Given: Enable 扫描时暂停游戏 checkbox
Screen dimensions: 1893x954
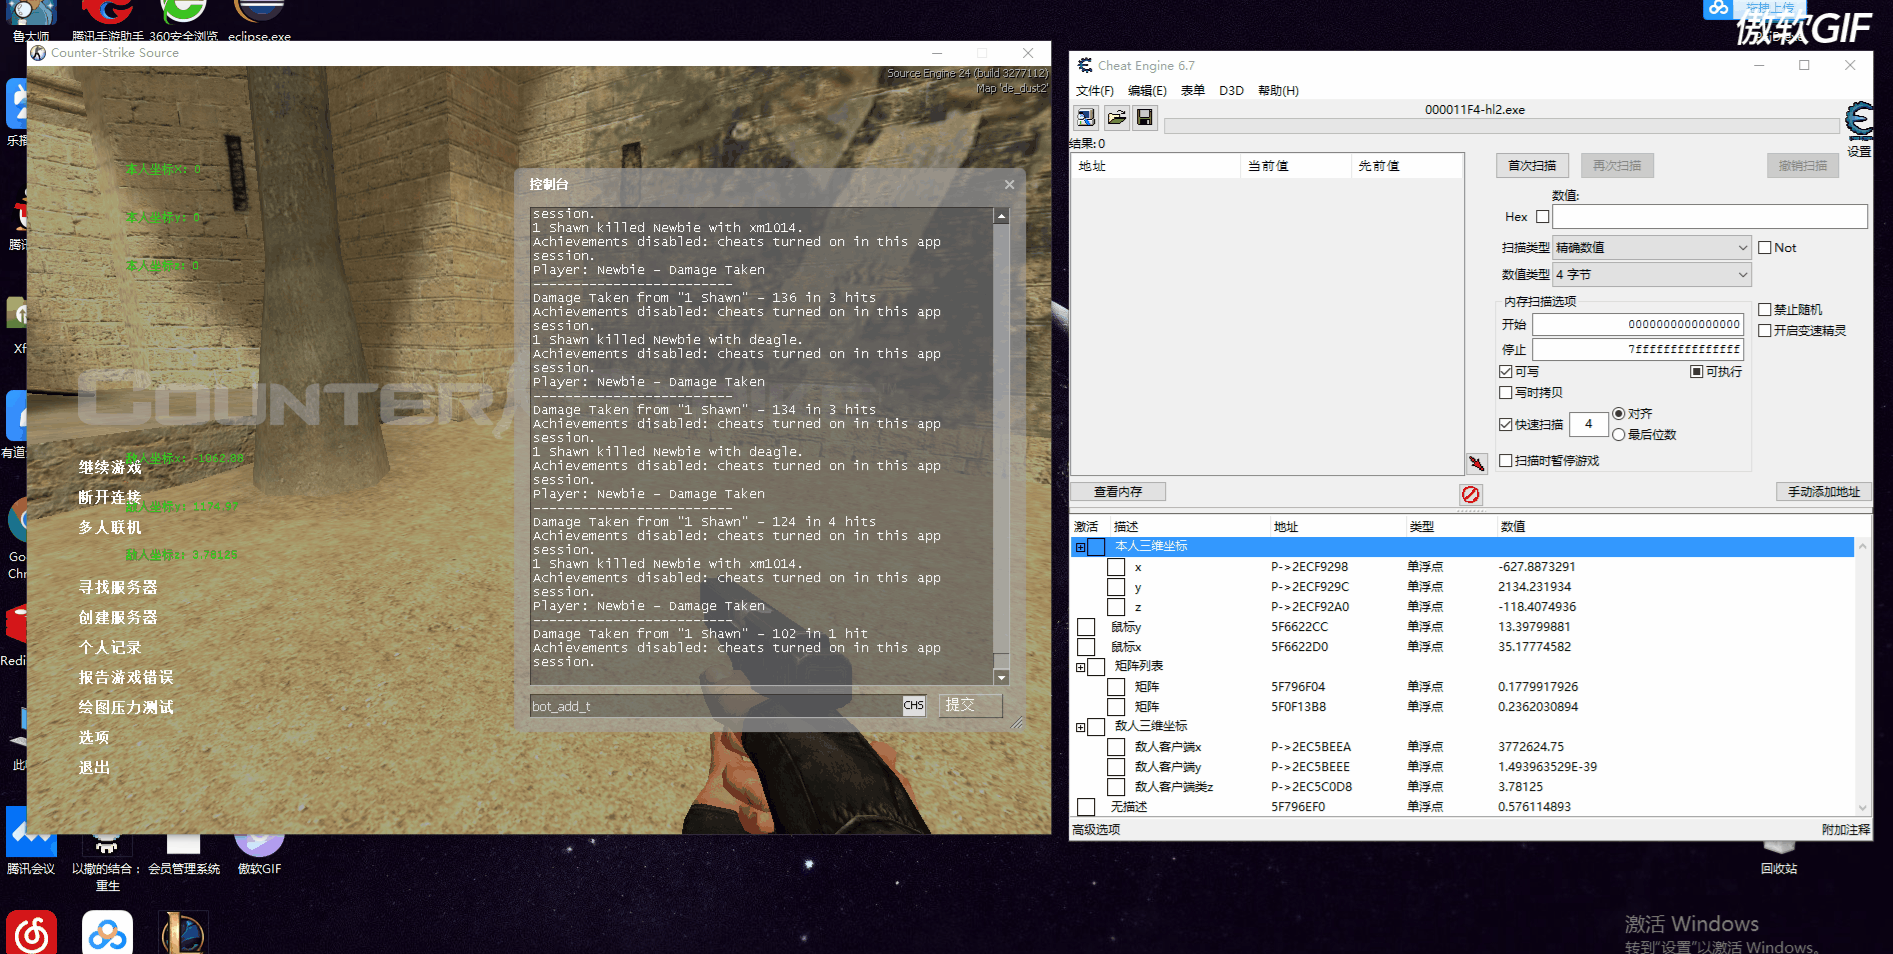Looking at the screenshot, I should (1505, 461).
